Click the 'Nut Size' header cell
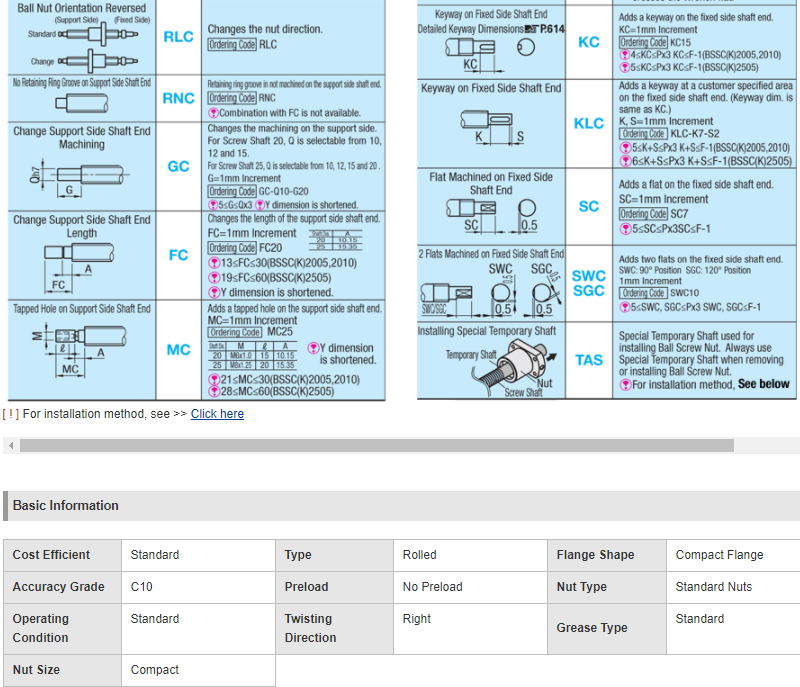The height and width of the screenshot is (687, 800). tap(62, 670)
